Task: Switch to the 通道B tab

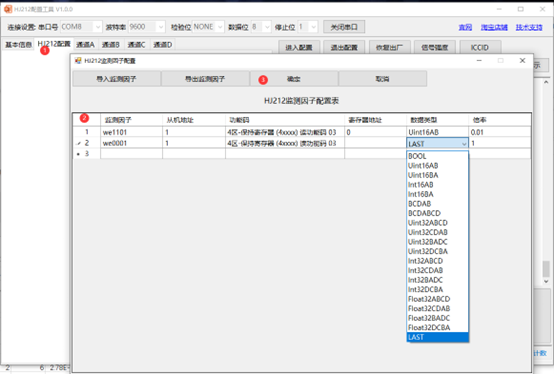Action: [111, 45]
